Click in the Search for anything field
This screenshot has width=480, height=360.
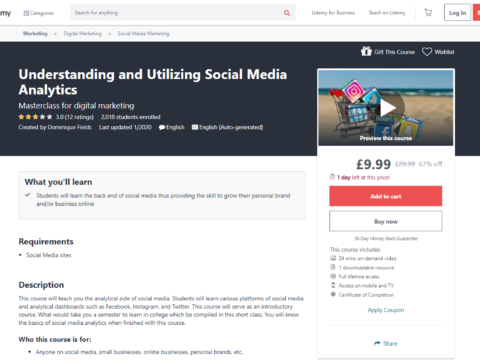(x=177, y=13)
